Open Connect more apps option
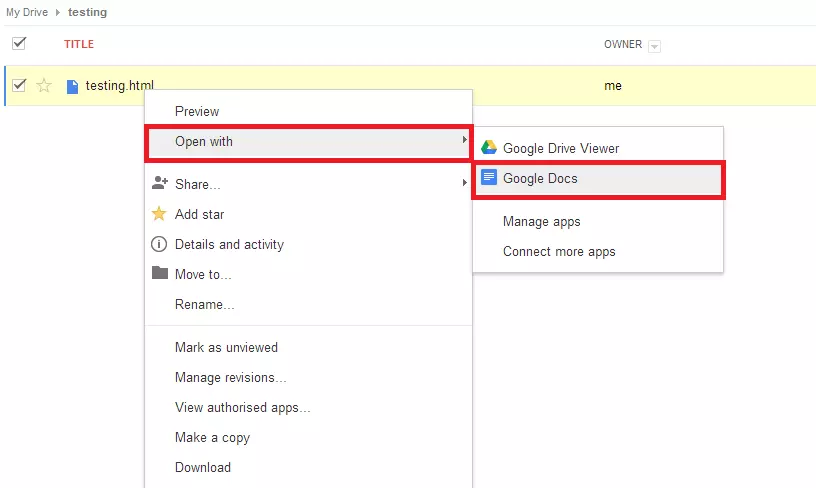This screenshot has width=816, height=488. 559,252
